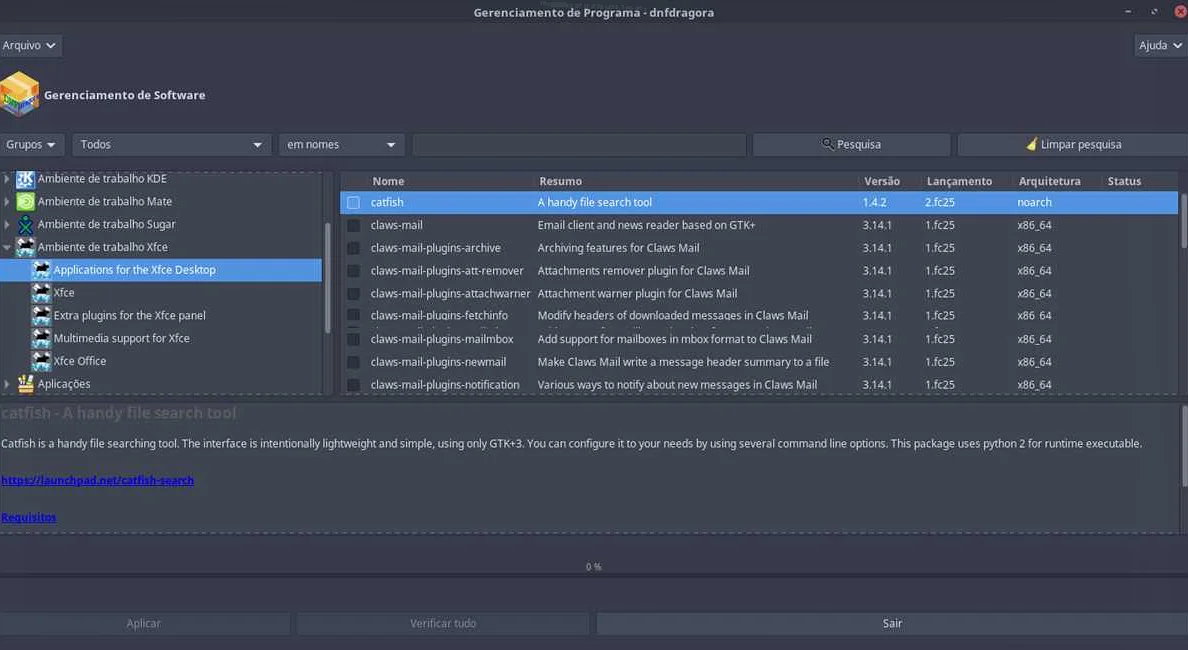Expand Ambiente de trabalho Mate group
Viewport: 1188px width, 650px height.
(7, 202)
